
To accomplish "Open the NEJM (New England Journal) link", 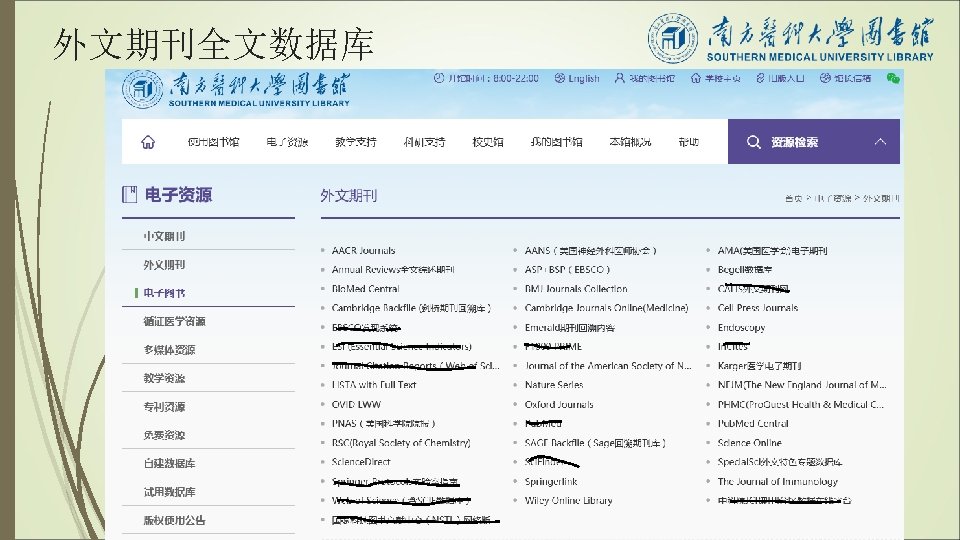I will (x=802, y=385).
